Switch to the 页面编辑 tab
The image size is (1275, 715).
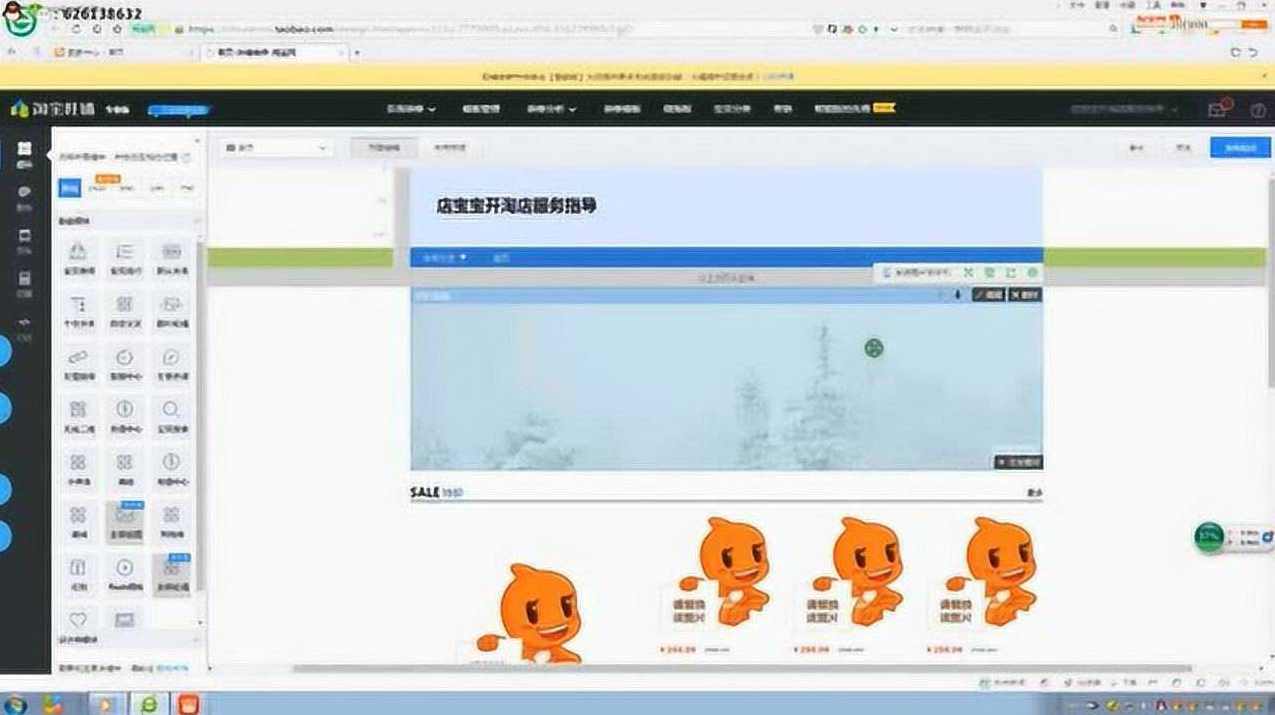tap(383, 148)
